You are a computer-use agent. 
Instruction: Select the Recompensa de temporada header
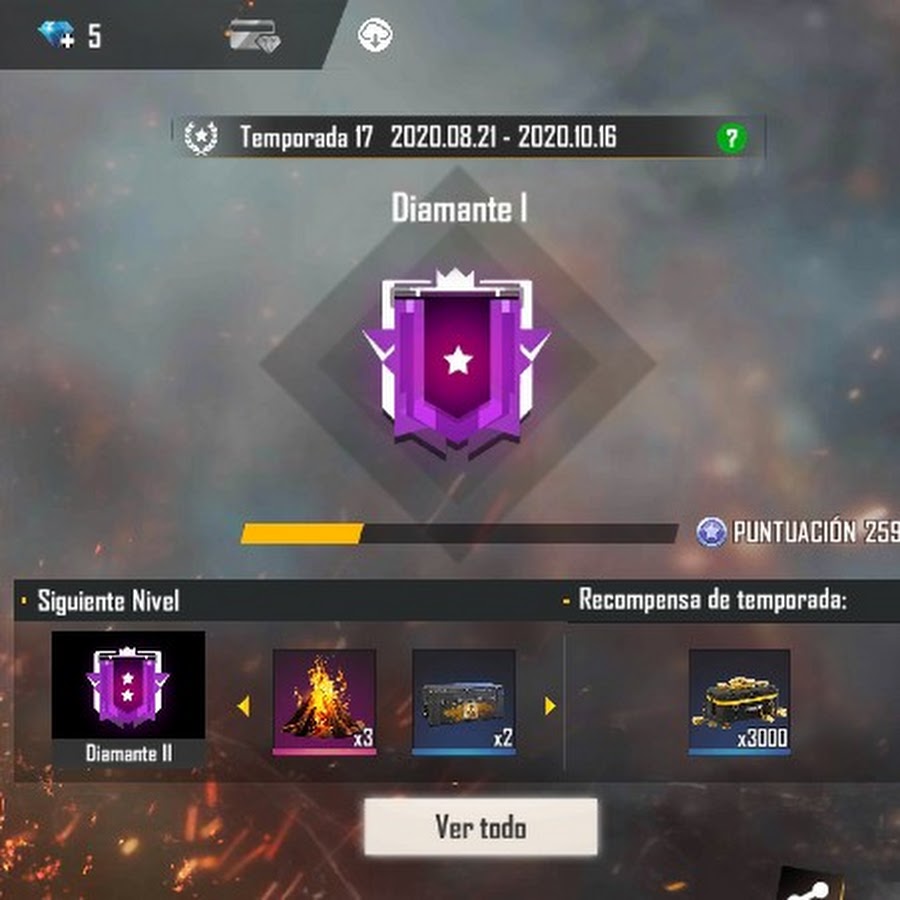[x=712, y=600]
